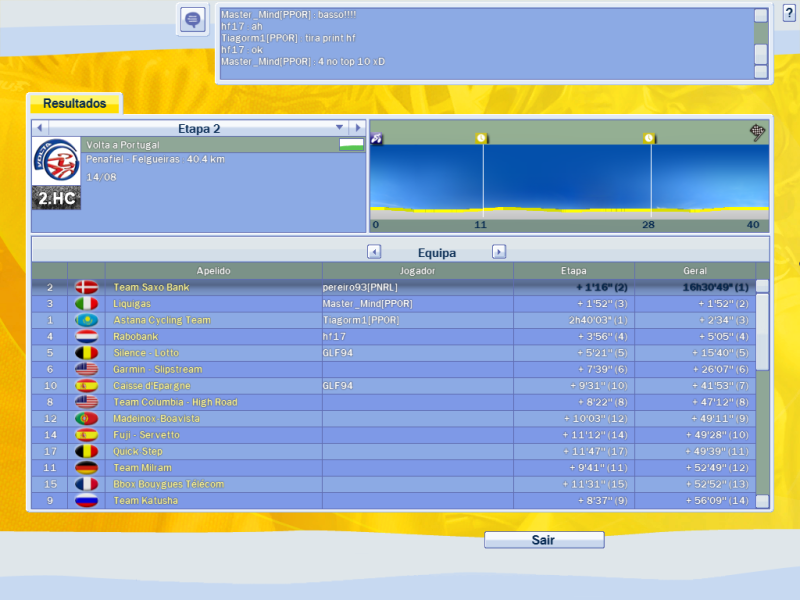Click the Portugal flag for Madeinox-Boavista

[x=87, y=418]
